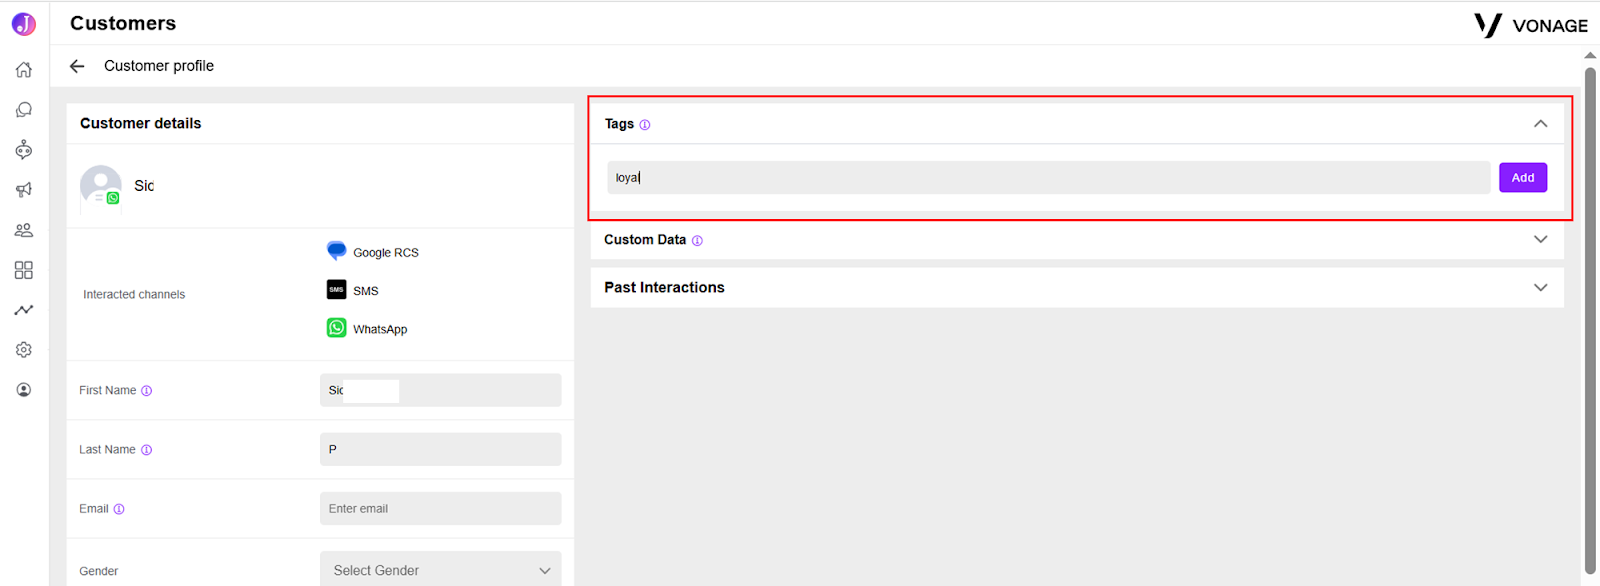Click the Enter email input field
The width and height of the screenshot is (1600, 586).
440,509
